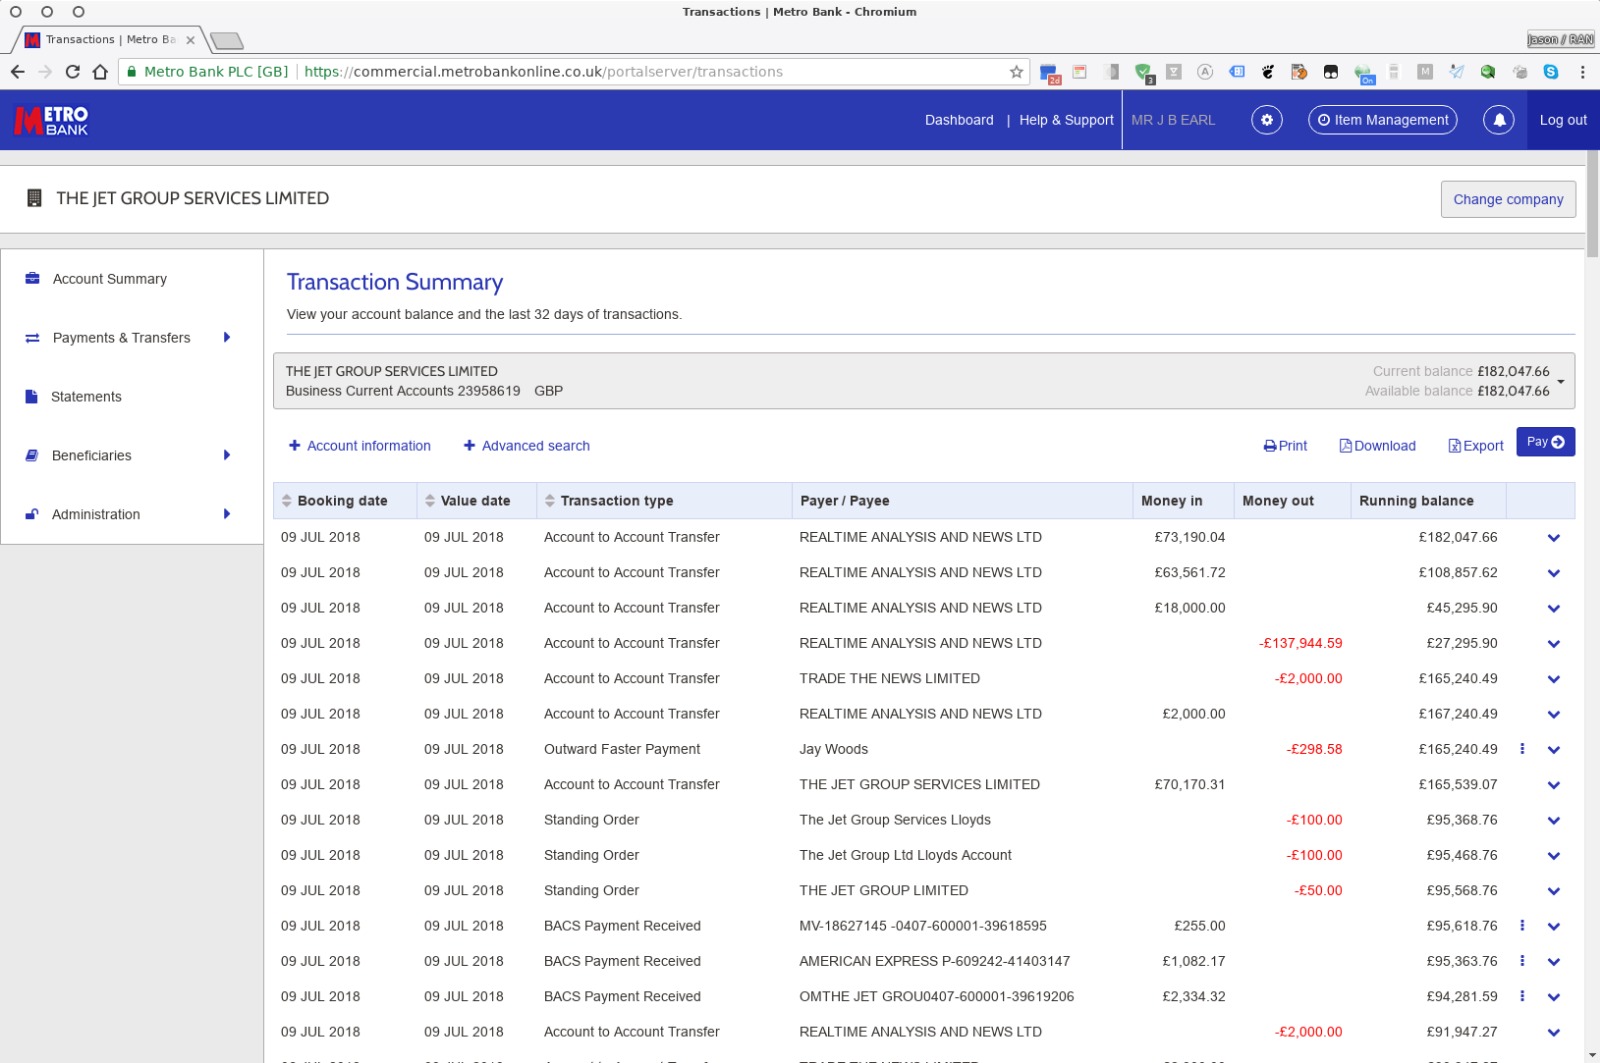The image size is (1600, 1063).
Task: Click the MR J B EARL user name
Action: (1173, 120)
